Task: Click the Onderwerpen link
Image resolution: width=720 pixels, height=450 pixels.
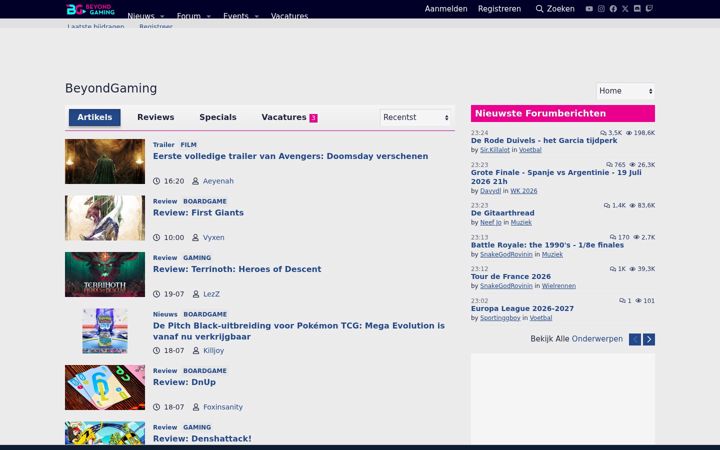Action: pyautogui.click(x=597, y=339)
